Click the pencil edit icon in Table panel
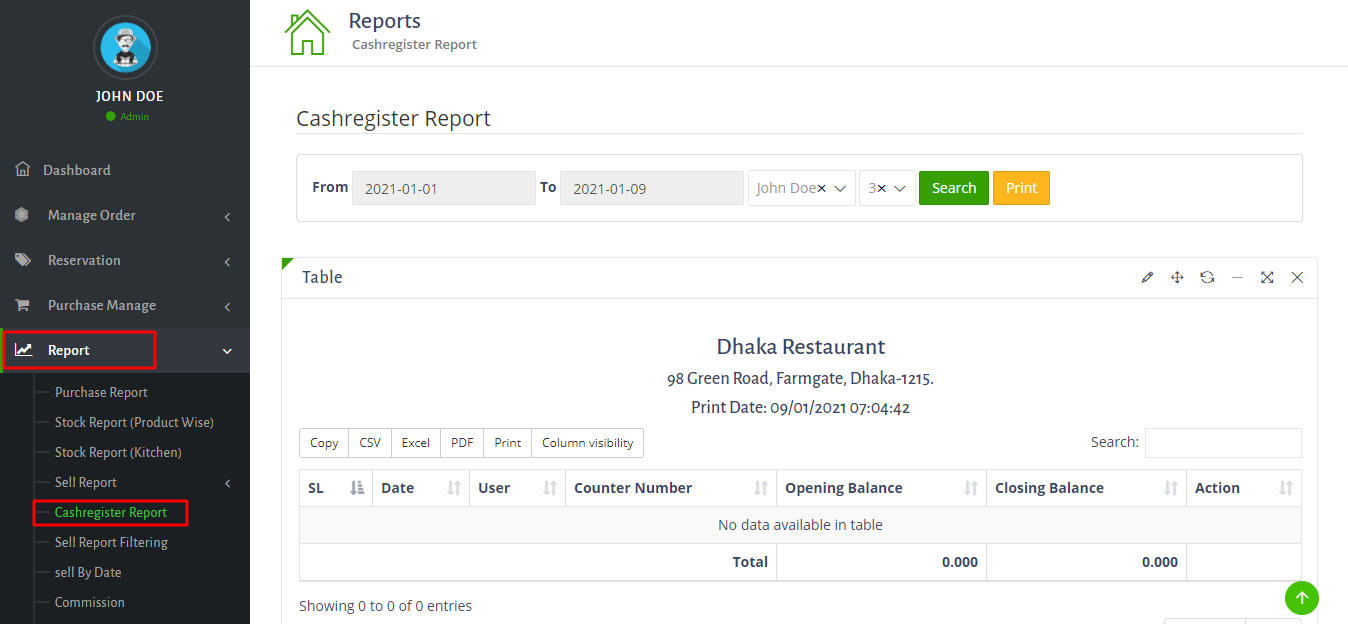 (1147, 277)
